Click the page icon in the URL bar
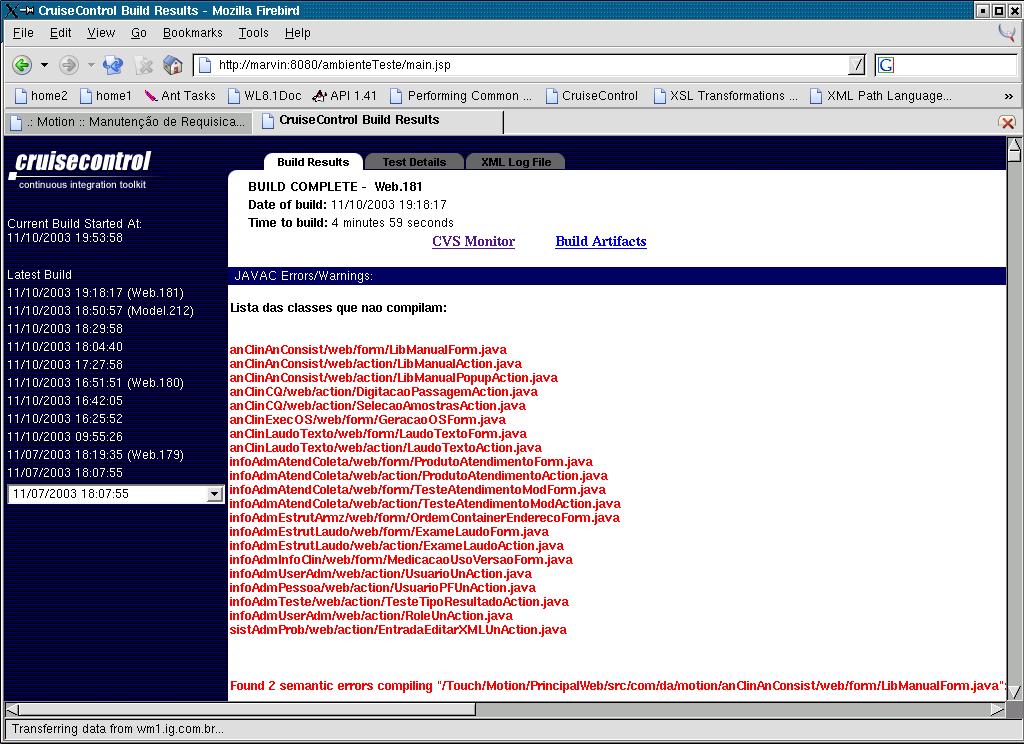This screenshot has height=744, width=1024. click(x=205, y=65)
